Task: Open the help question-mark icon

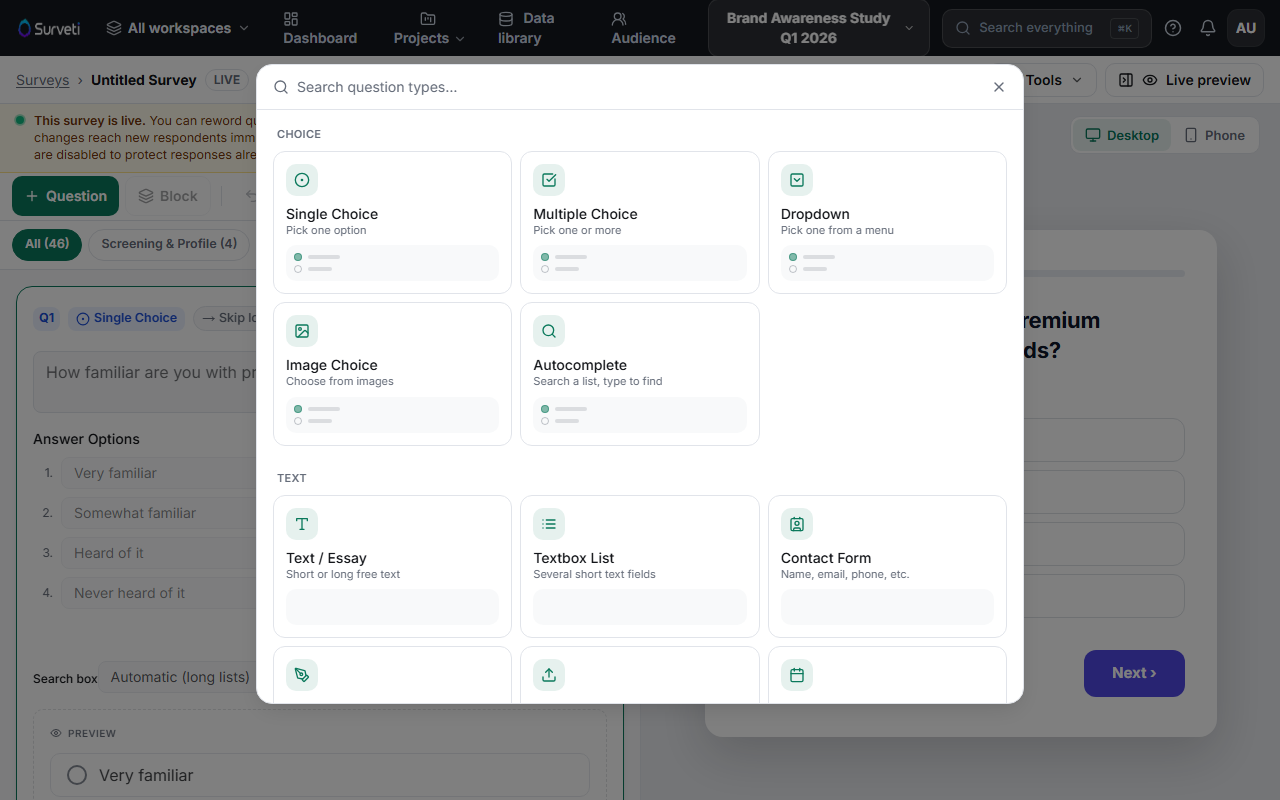Action: (1173, 28)
